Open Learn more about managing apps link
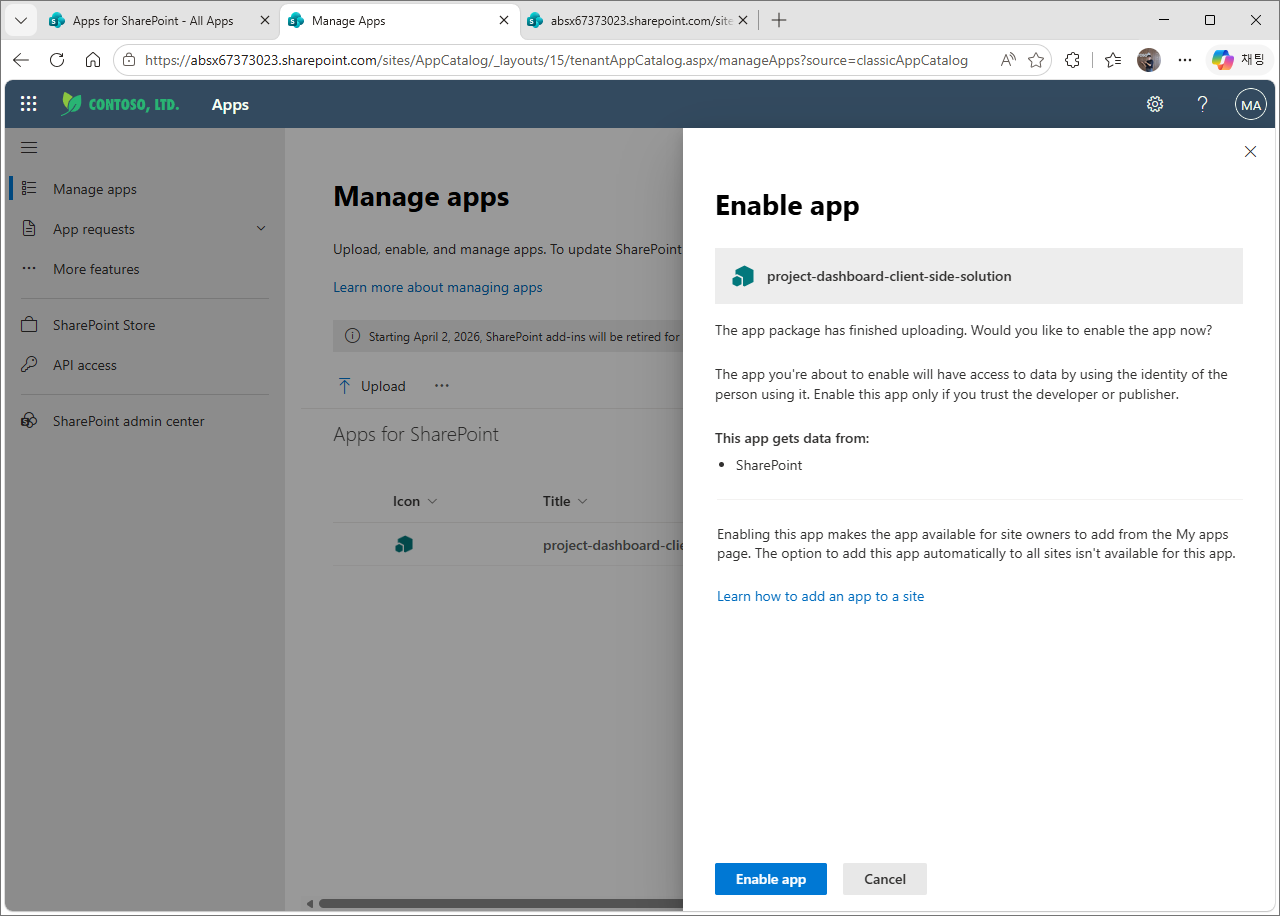The height and width of the screenshot is (916, 1280). (x=438, y=287)
